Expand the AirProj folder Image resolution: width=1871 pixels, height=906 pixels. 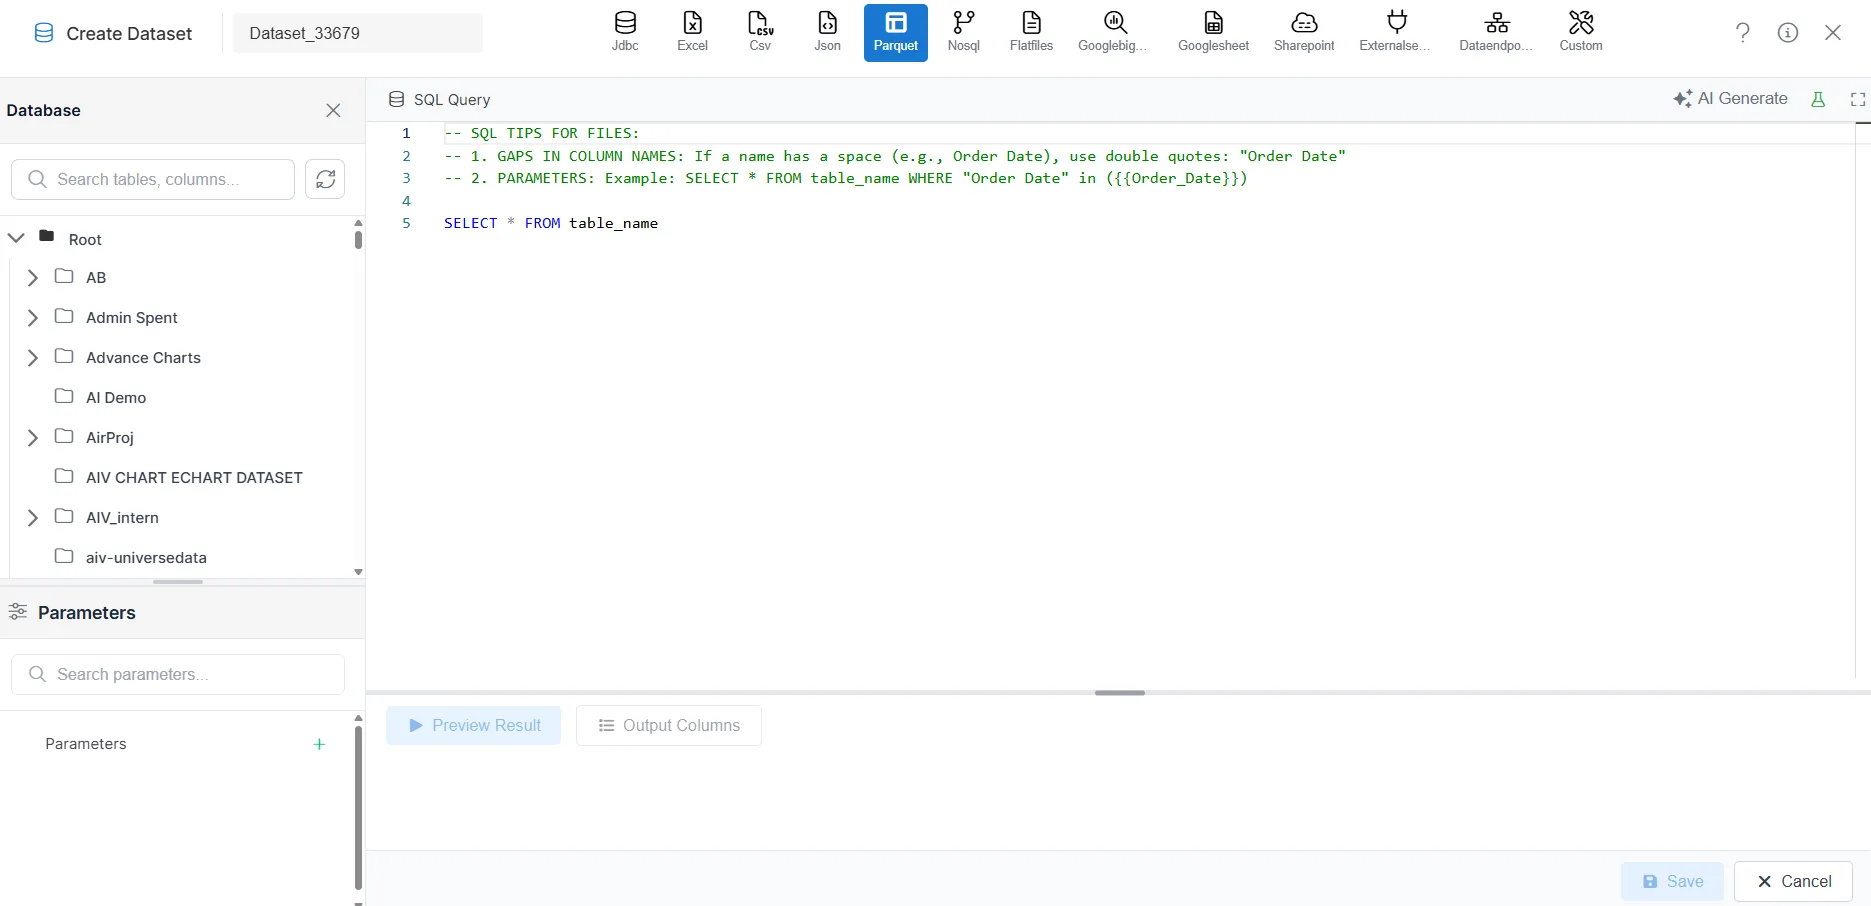click(x=33, y=438)
